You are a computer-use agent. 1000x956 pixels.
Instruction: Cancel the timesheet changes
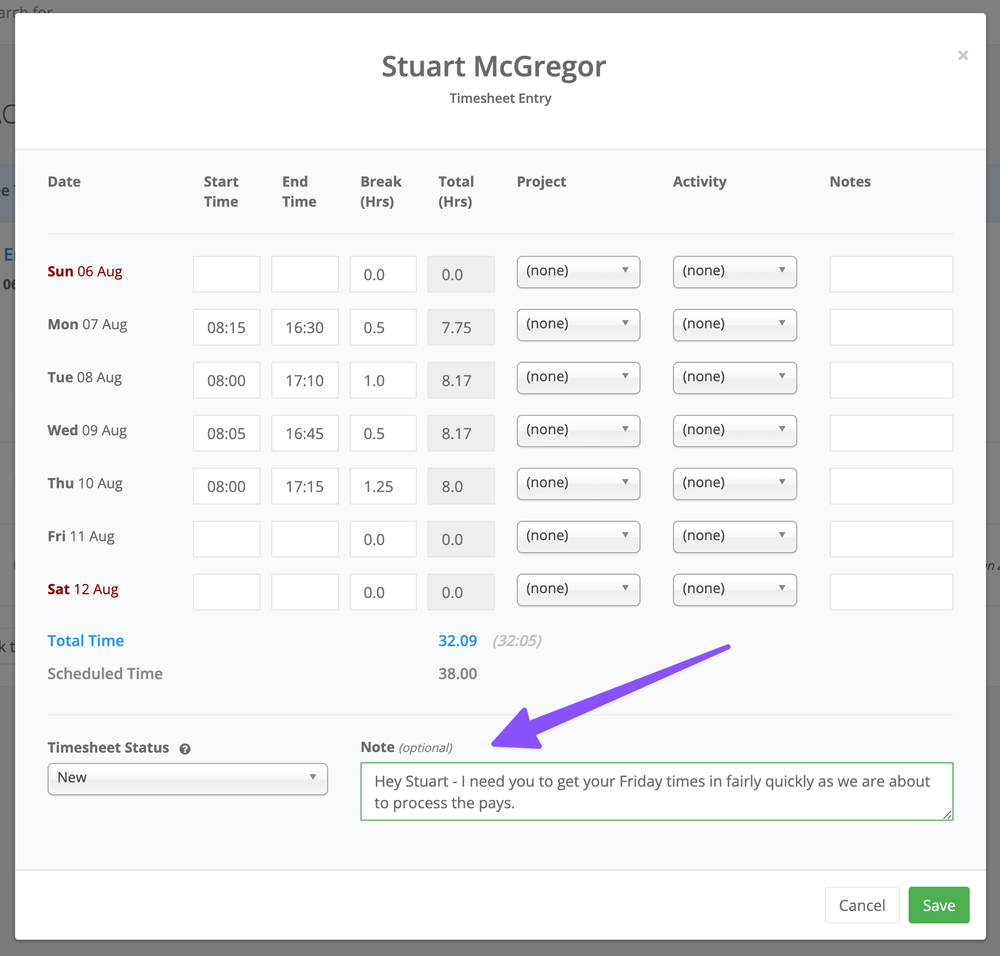pyautogui.click(x=862, y=904)
